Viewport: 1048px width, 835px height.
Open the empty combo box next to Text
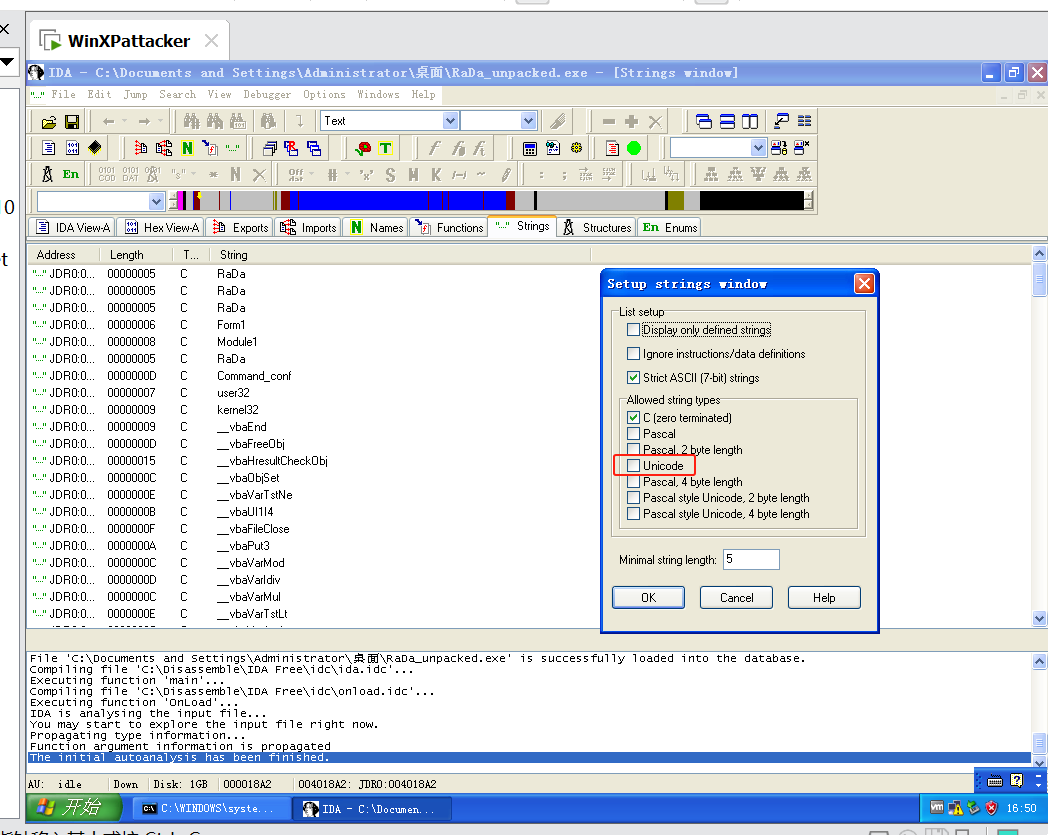coord(528,121)
